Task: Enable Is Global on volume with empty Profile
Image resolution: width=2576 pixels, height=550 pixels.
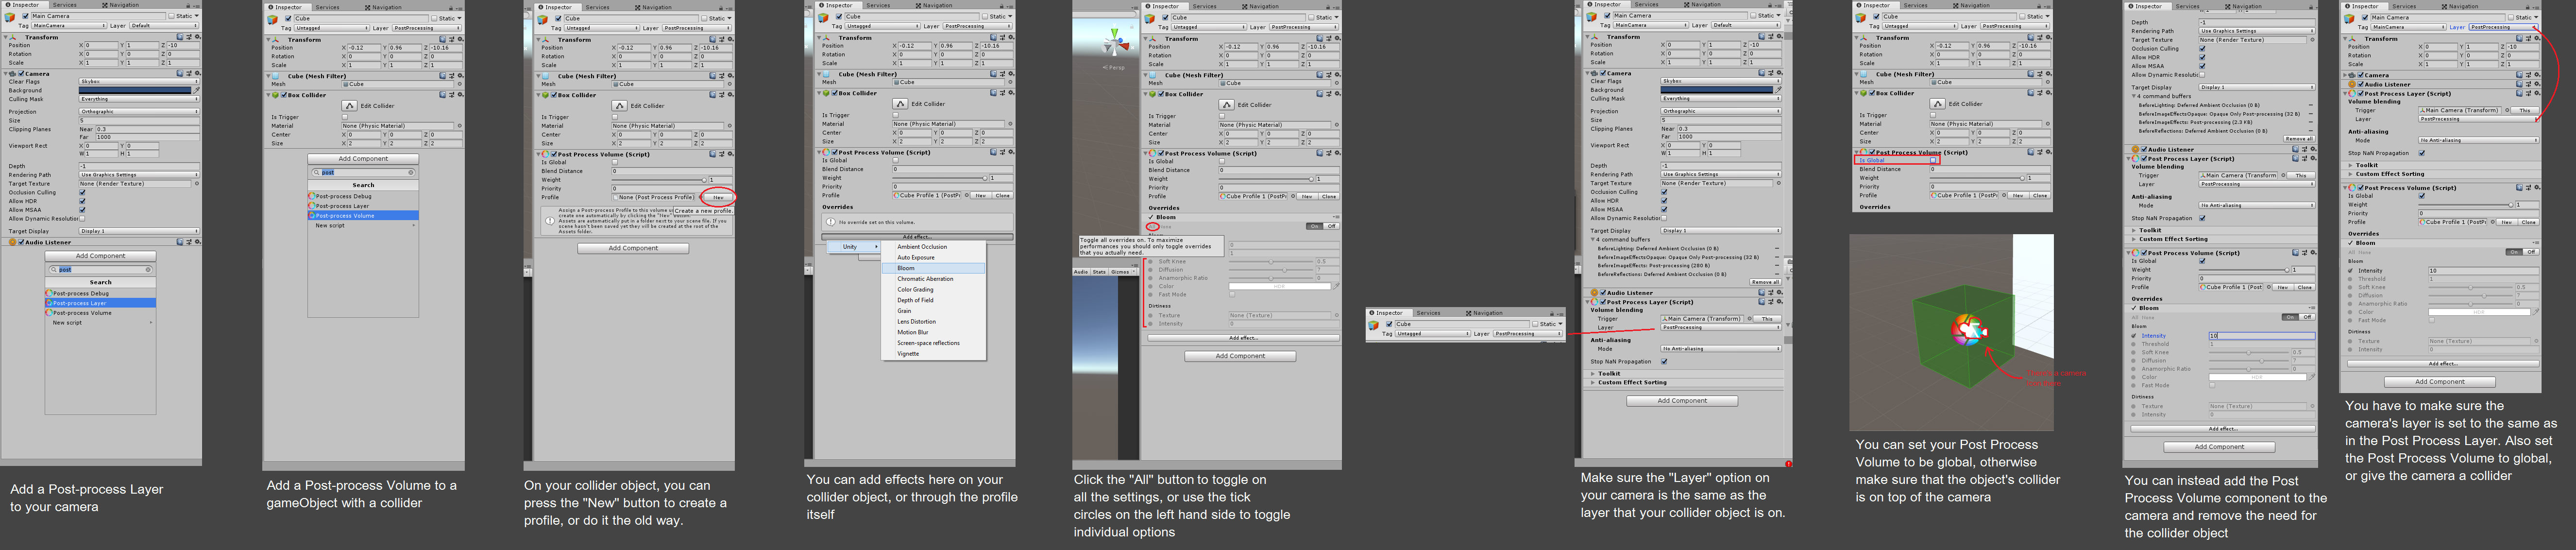Action: (x=616, y=162)
